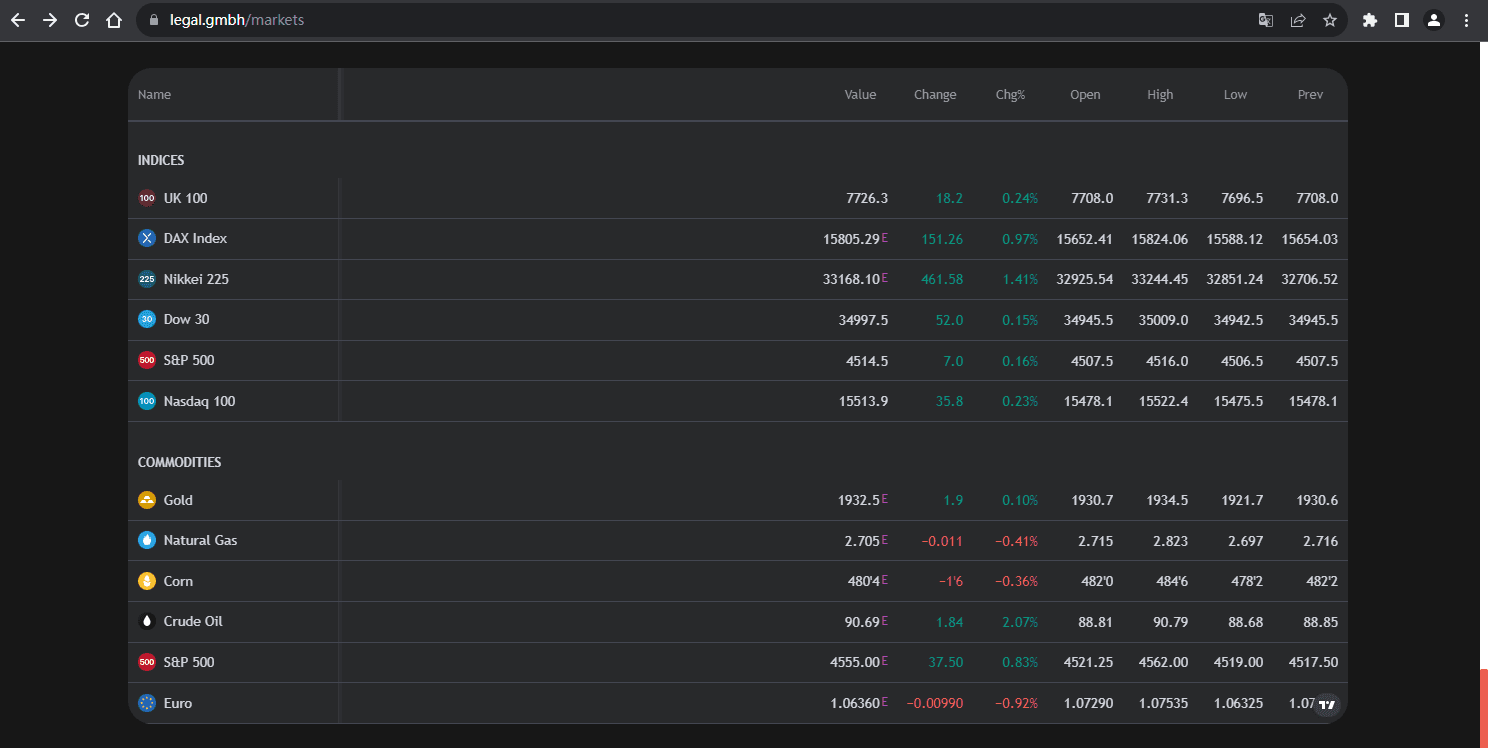Screen dimensions: 1488x748
Task: Click the Nikkei 225 icon
Action: (147, 279)
